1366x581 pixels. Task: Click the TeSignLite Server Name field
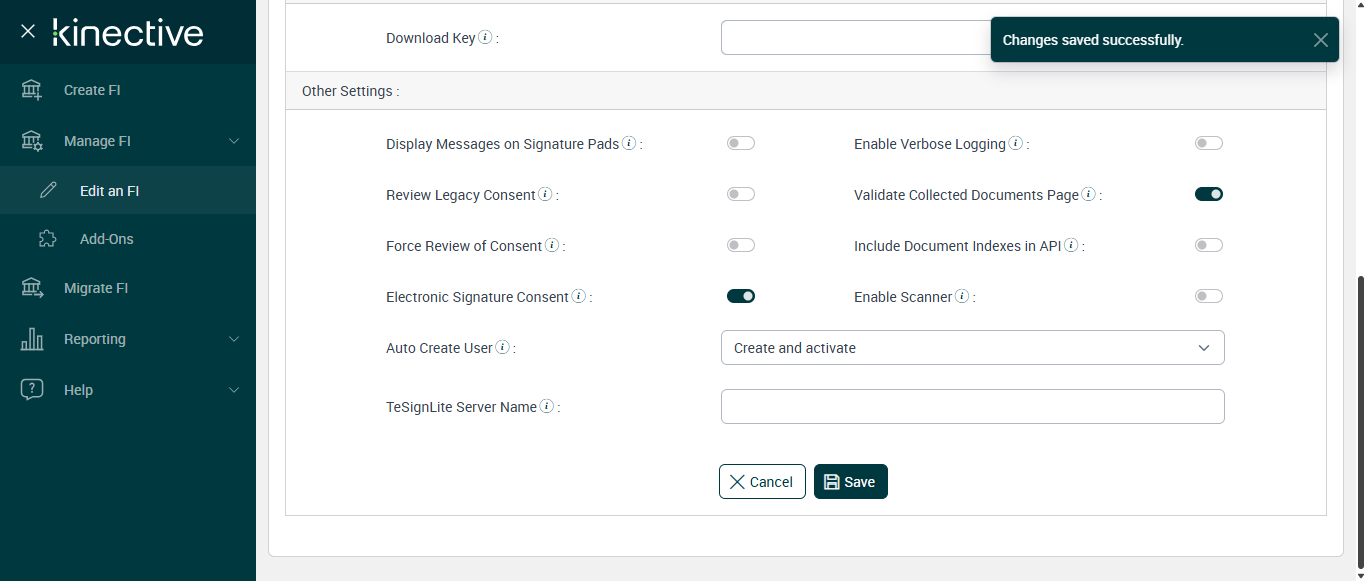click(972, 407)
